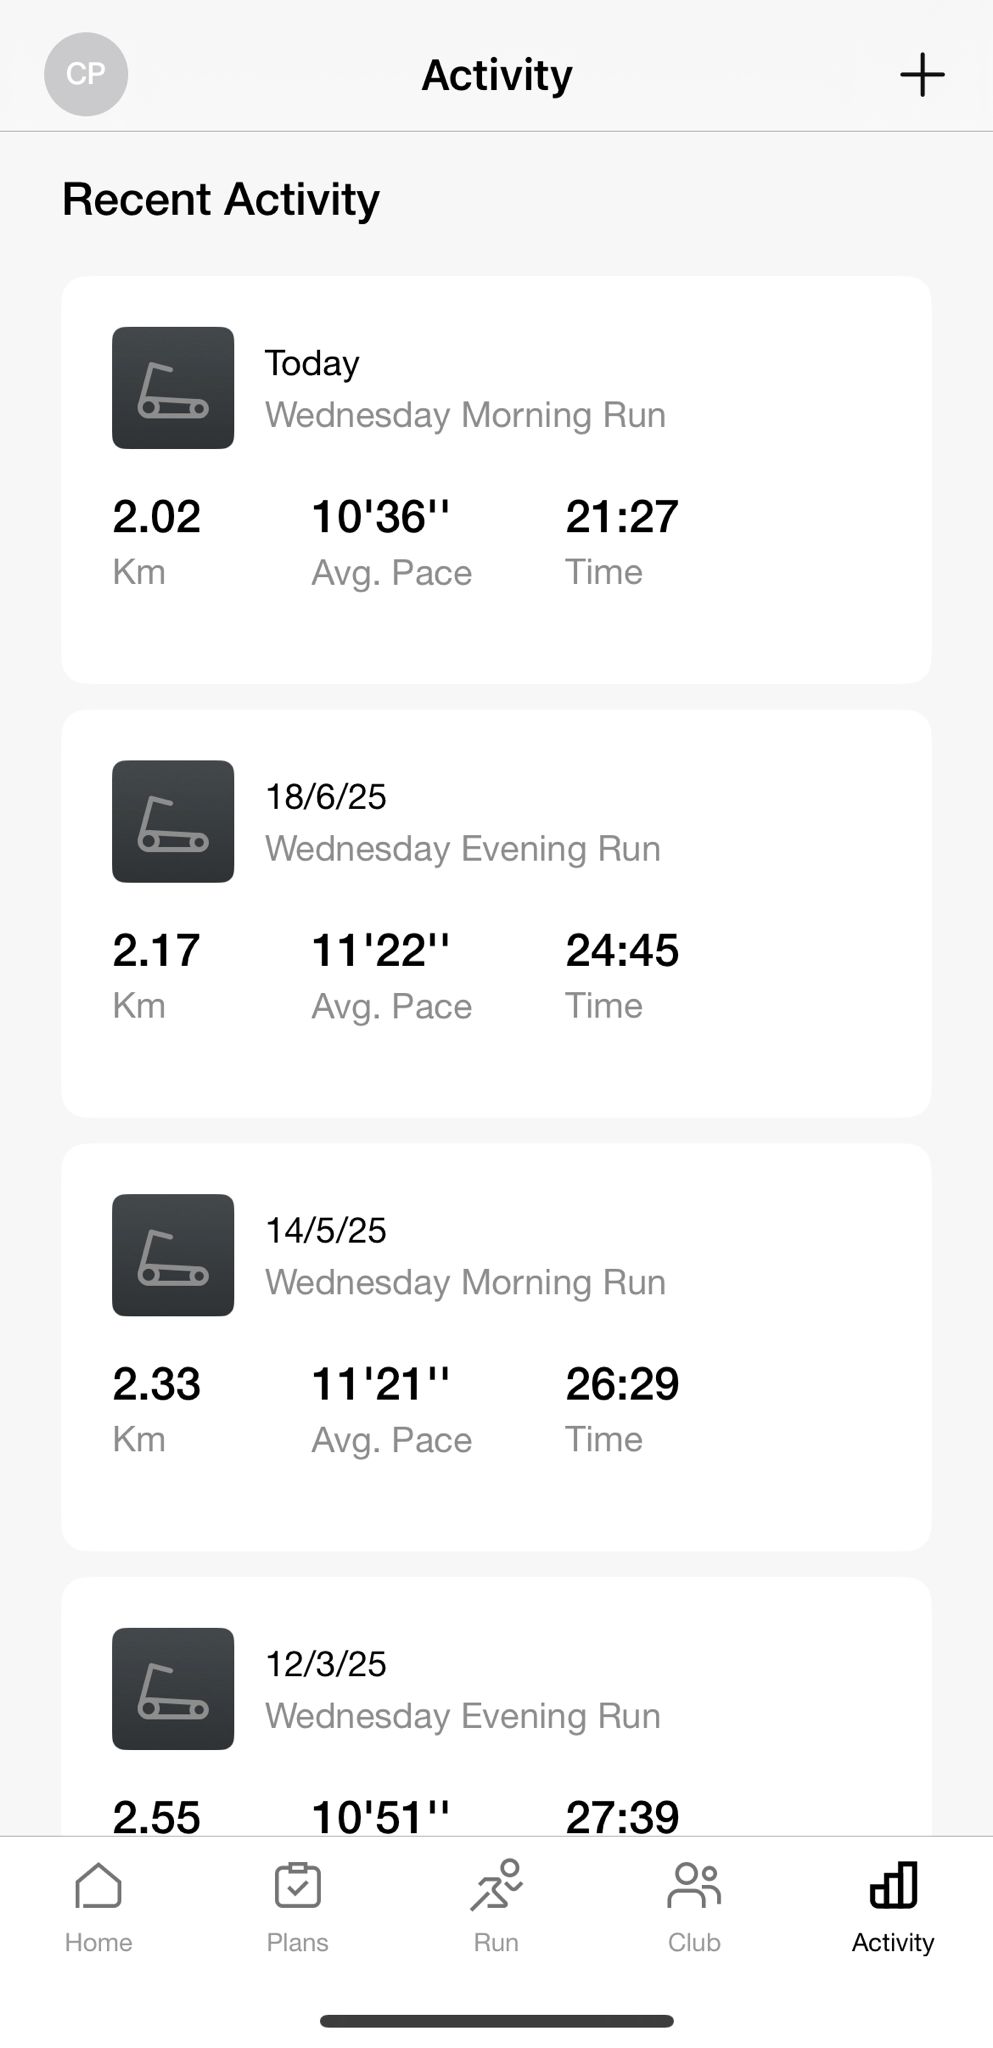Open the 14/5/25 Wednesday Morning Run title
This screenshot has height=2048, width=993.
[x=465, y=1282]
